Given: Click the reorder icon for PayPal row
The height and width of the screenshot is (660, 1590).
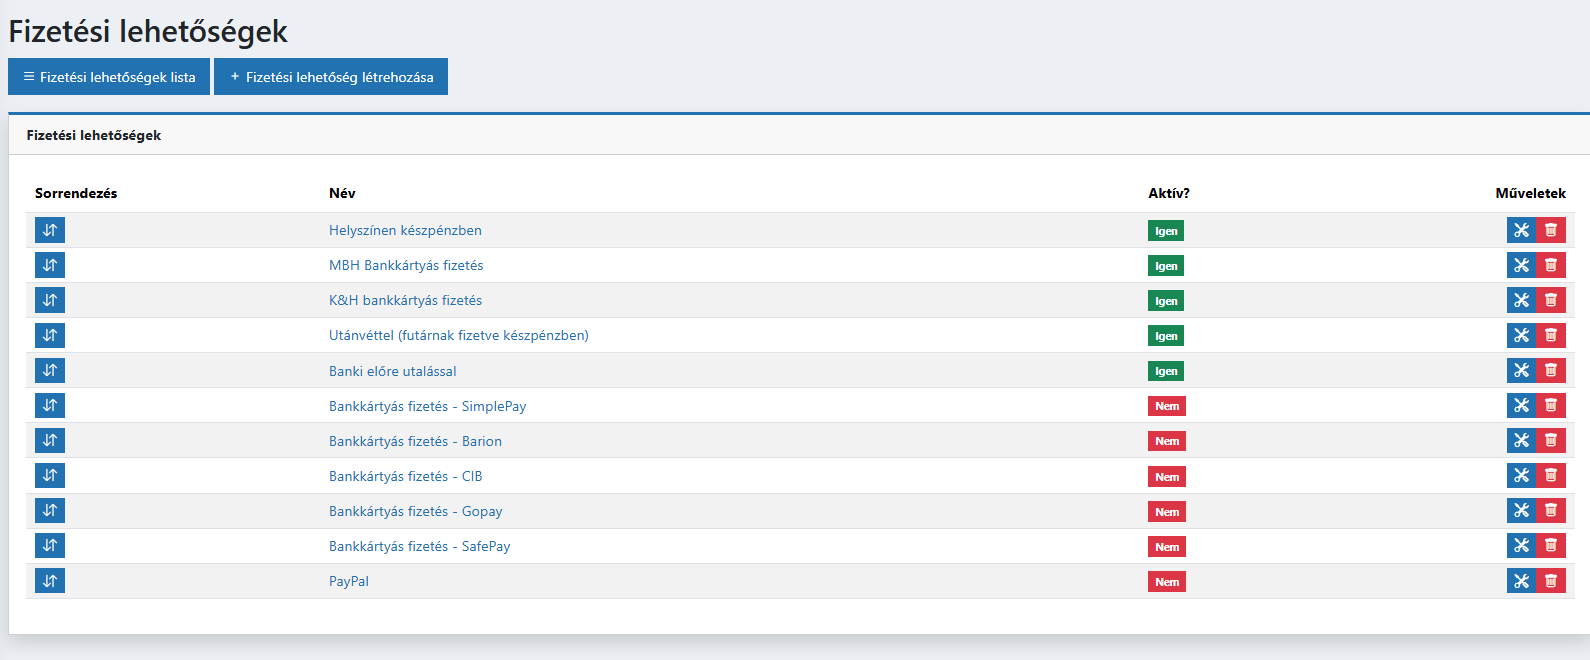Looking at the screenshot, I should tap(50, 581).
